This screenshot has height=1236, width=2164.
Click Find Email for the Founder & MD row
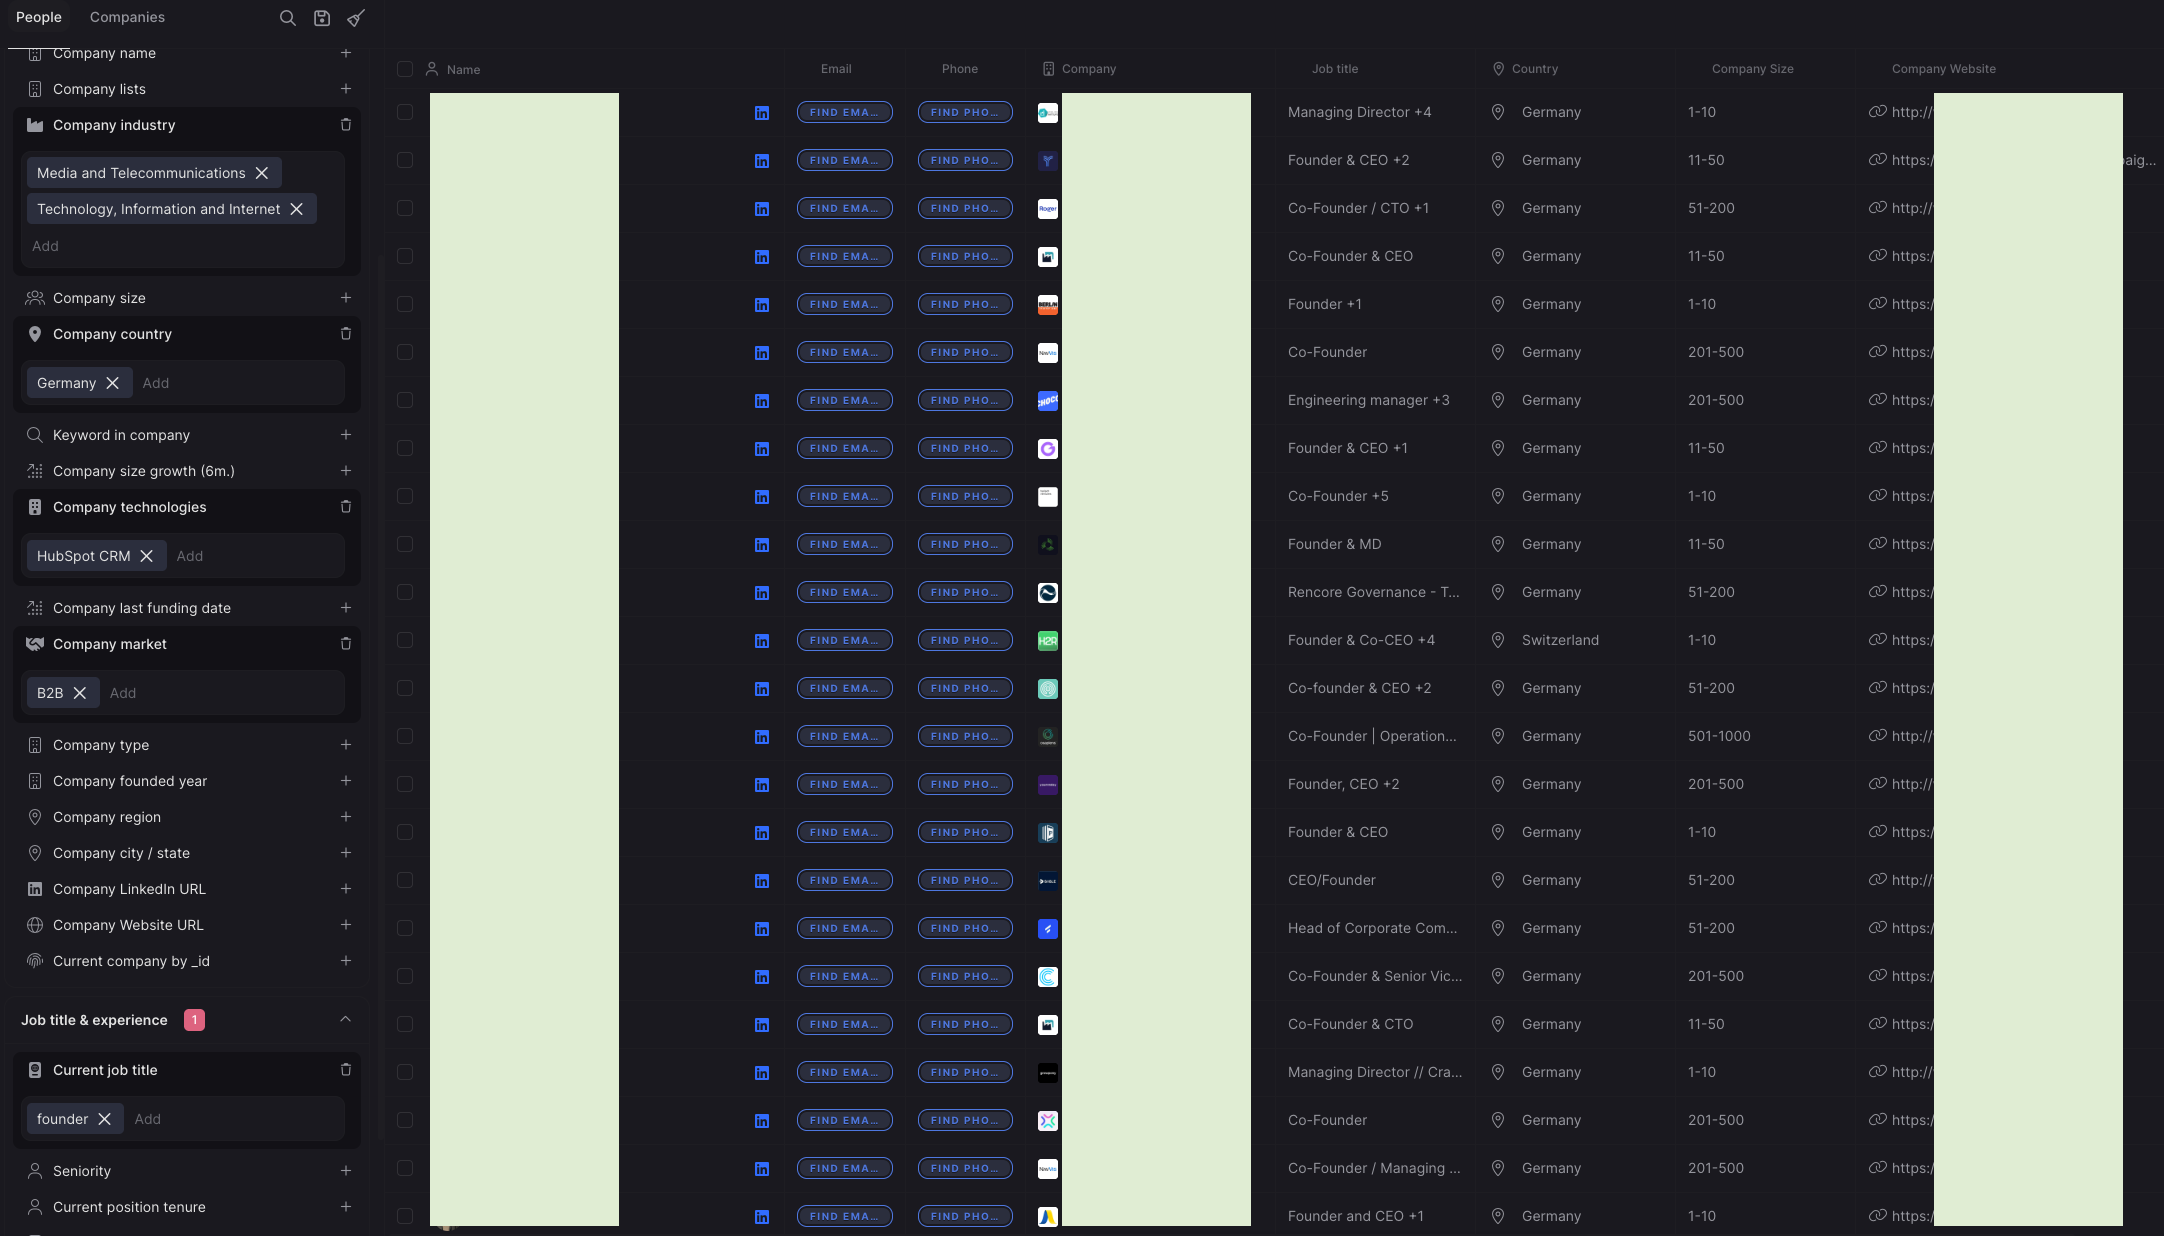[844, 544]
